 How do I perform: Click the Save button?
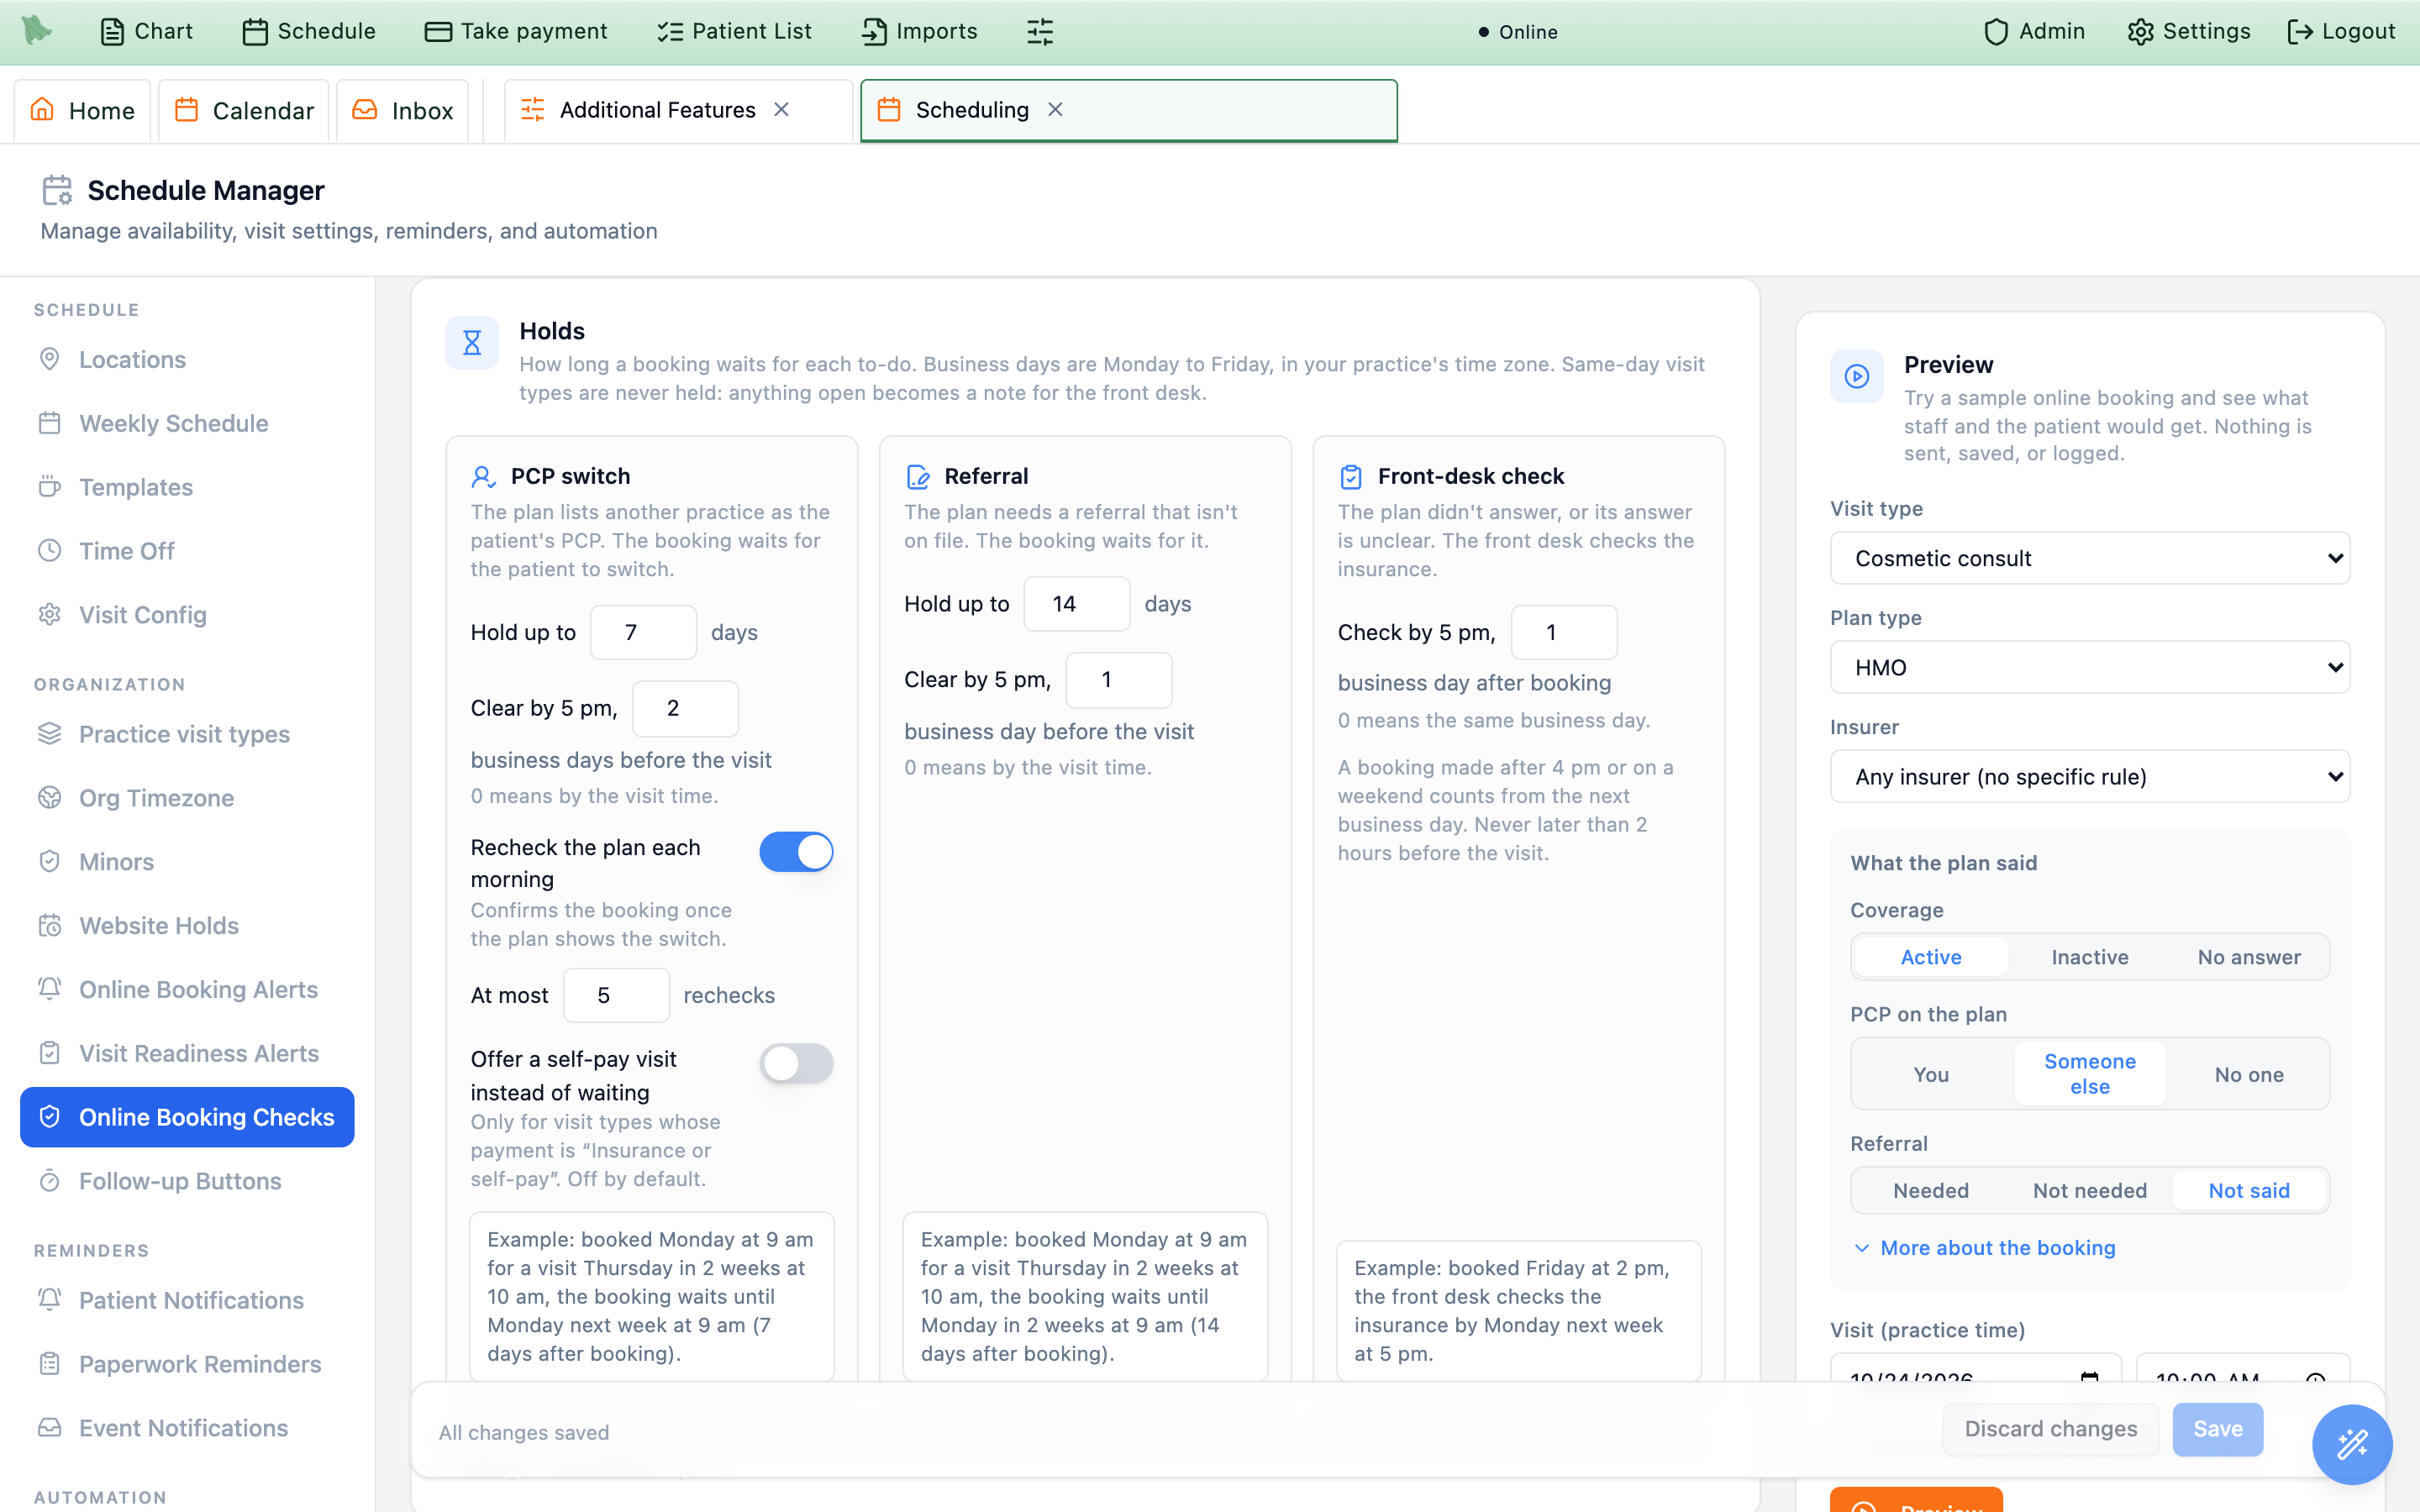pyautogui.click(x=2217, y=1429)
